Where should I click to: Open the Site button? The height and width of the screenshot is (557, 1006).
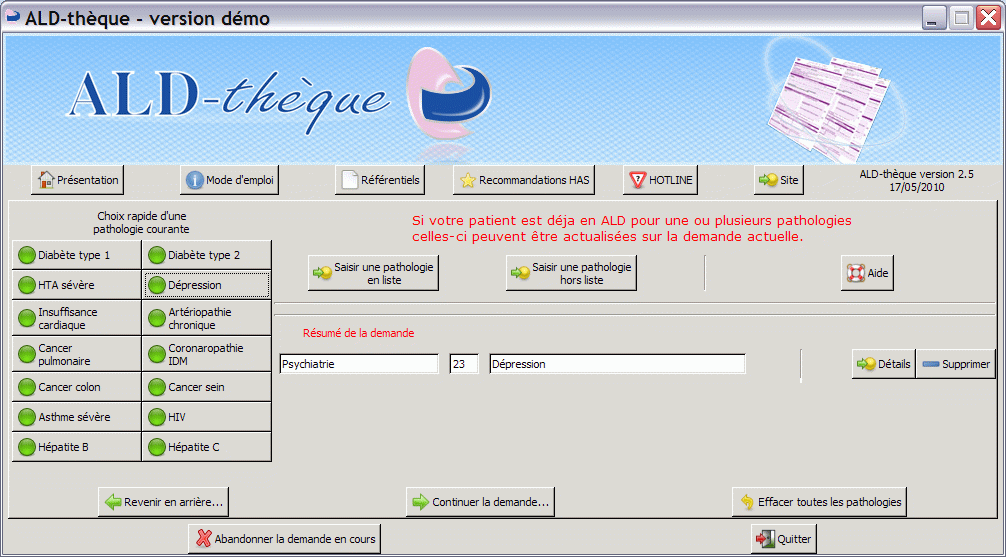click(x=778, y=180)
